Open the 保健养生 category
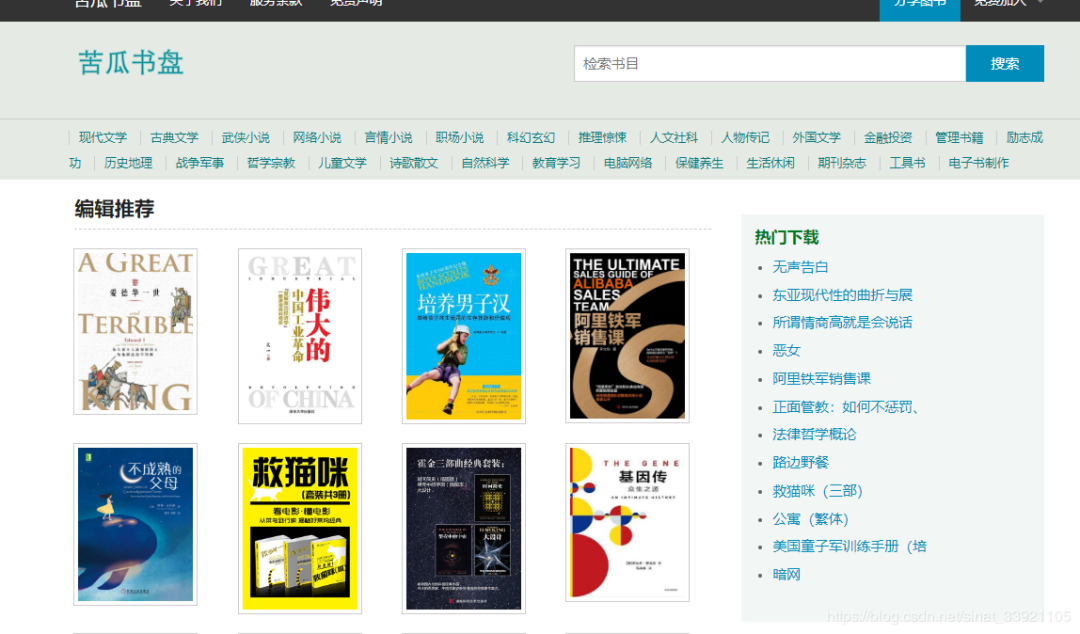The image size is (1080, 634). (x=699, y=163)
